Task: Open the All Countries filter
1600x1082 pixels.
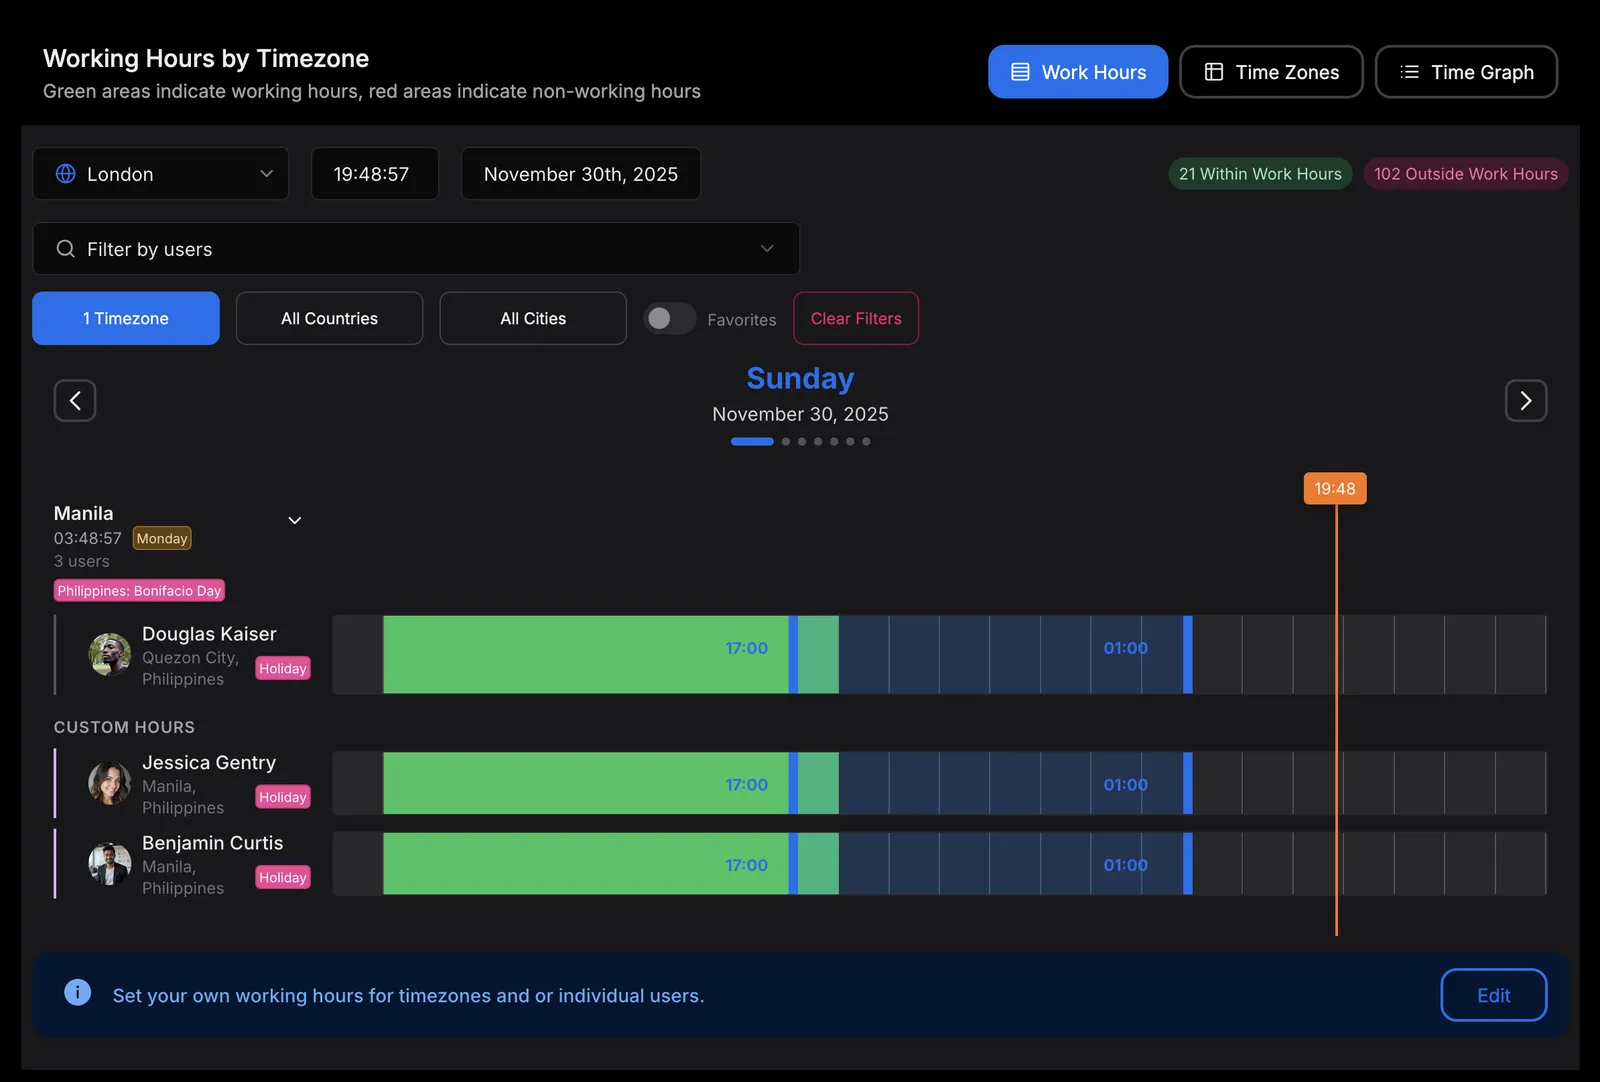Action: click(329, 318)
